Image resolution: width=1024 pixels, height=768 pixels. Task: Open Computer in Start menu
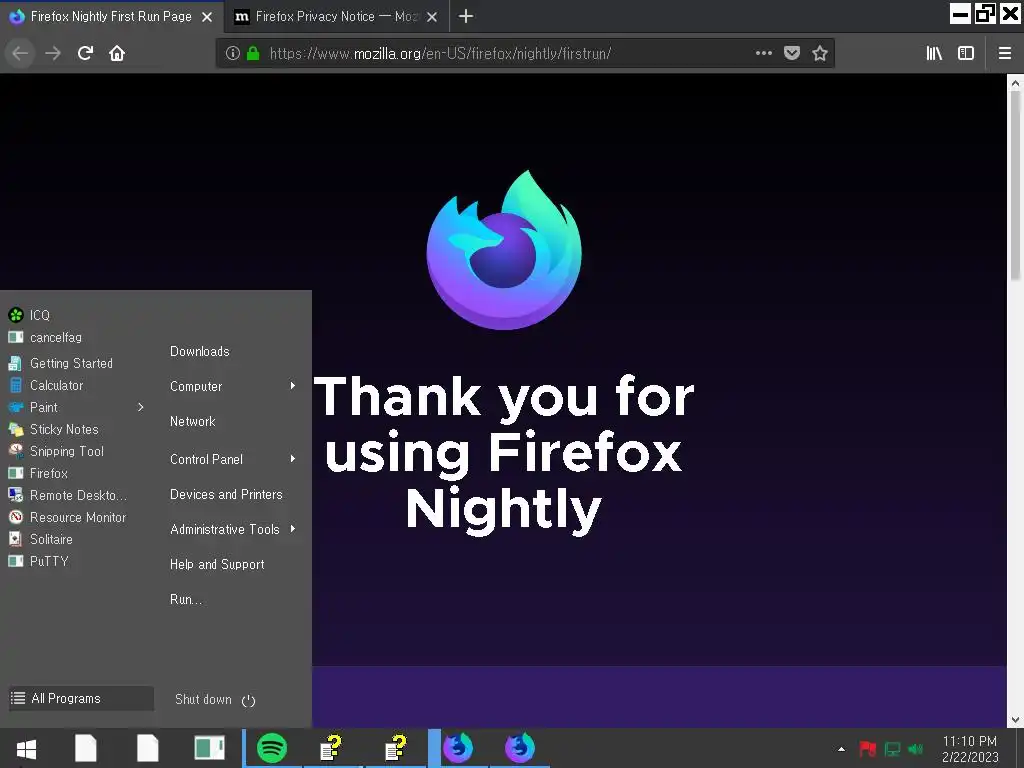point(196,387)
